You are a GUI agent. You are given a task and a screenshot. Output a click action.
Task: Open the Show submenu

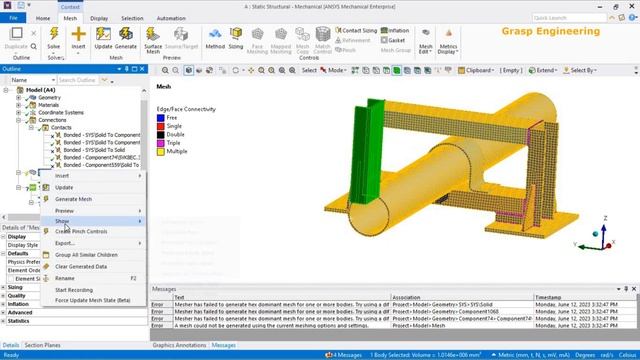coord(93,221)
